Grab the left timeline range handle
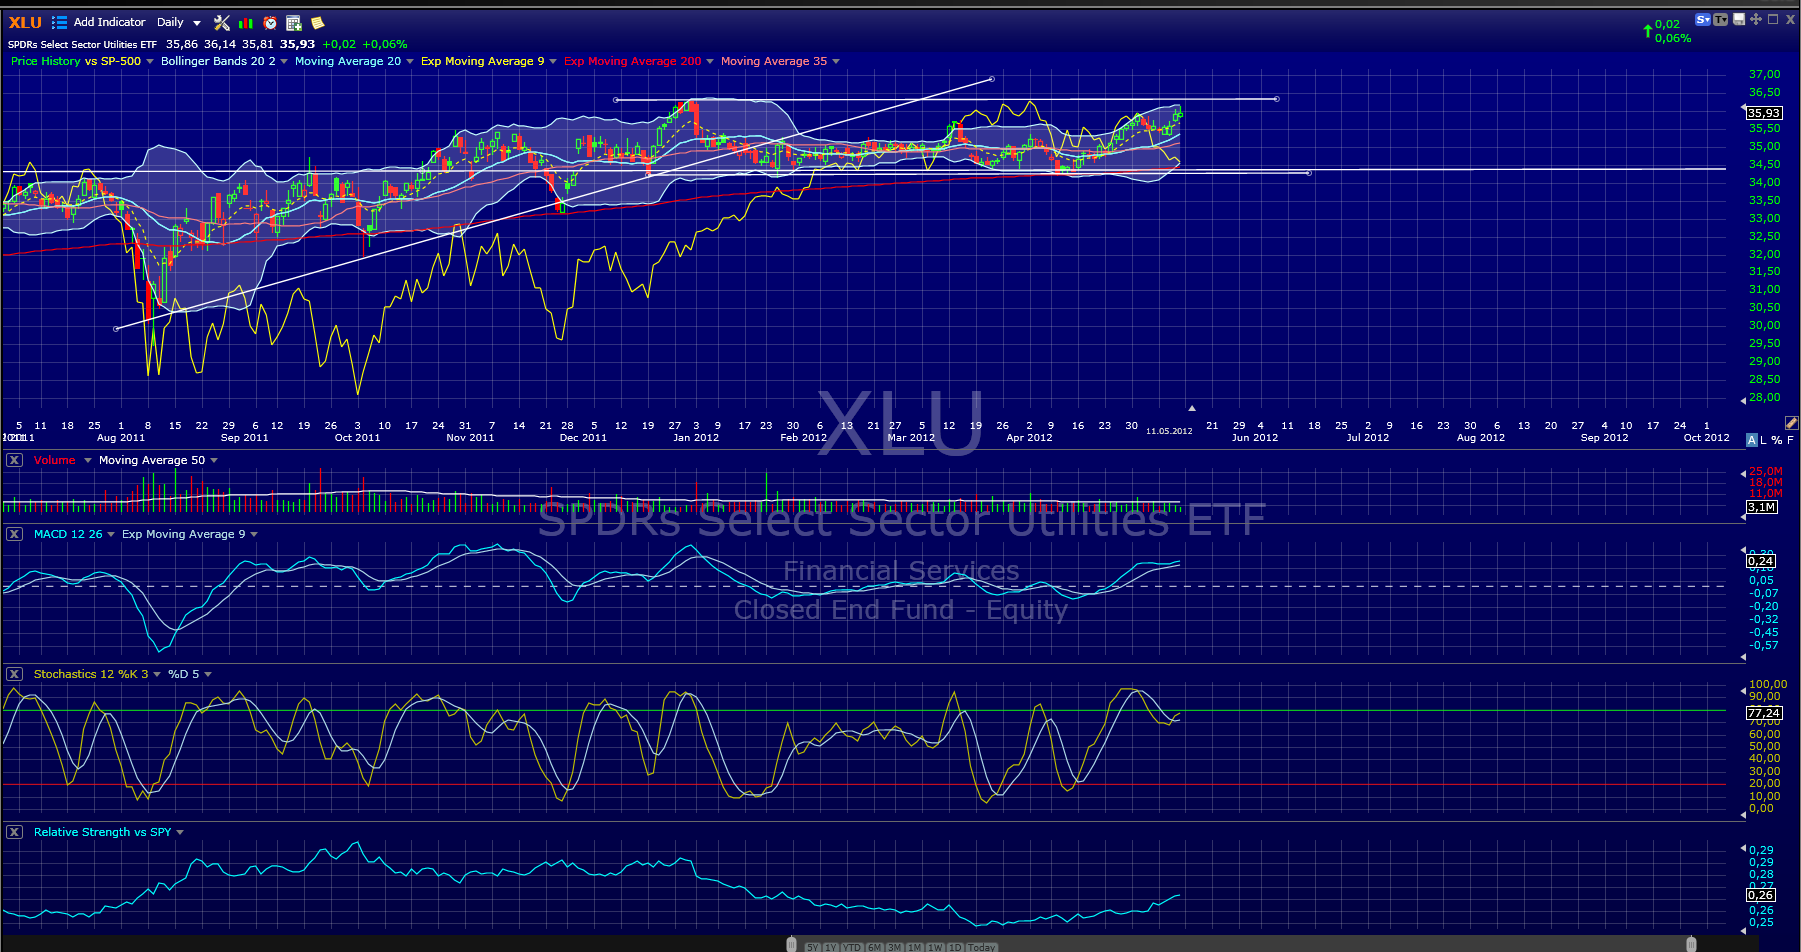The image size is (1801, 952). tap(791, 945)
